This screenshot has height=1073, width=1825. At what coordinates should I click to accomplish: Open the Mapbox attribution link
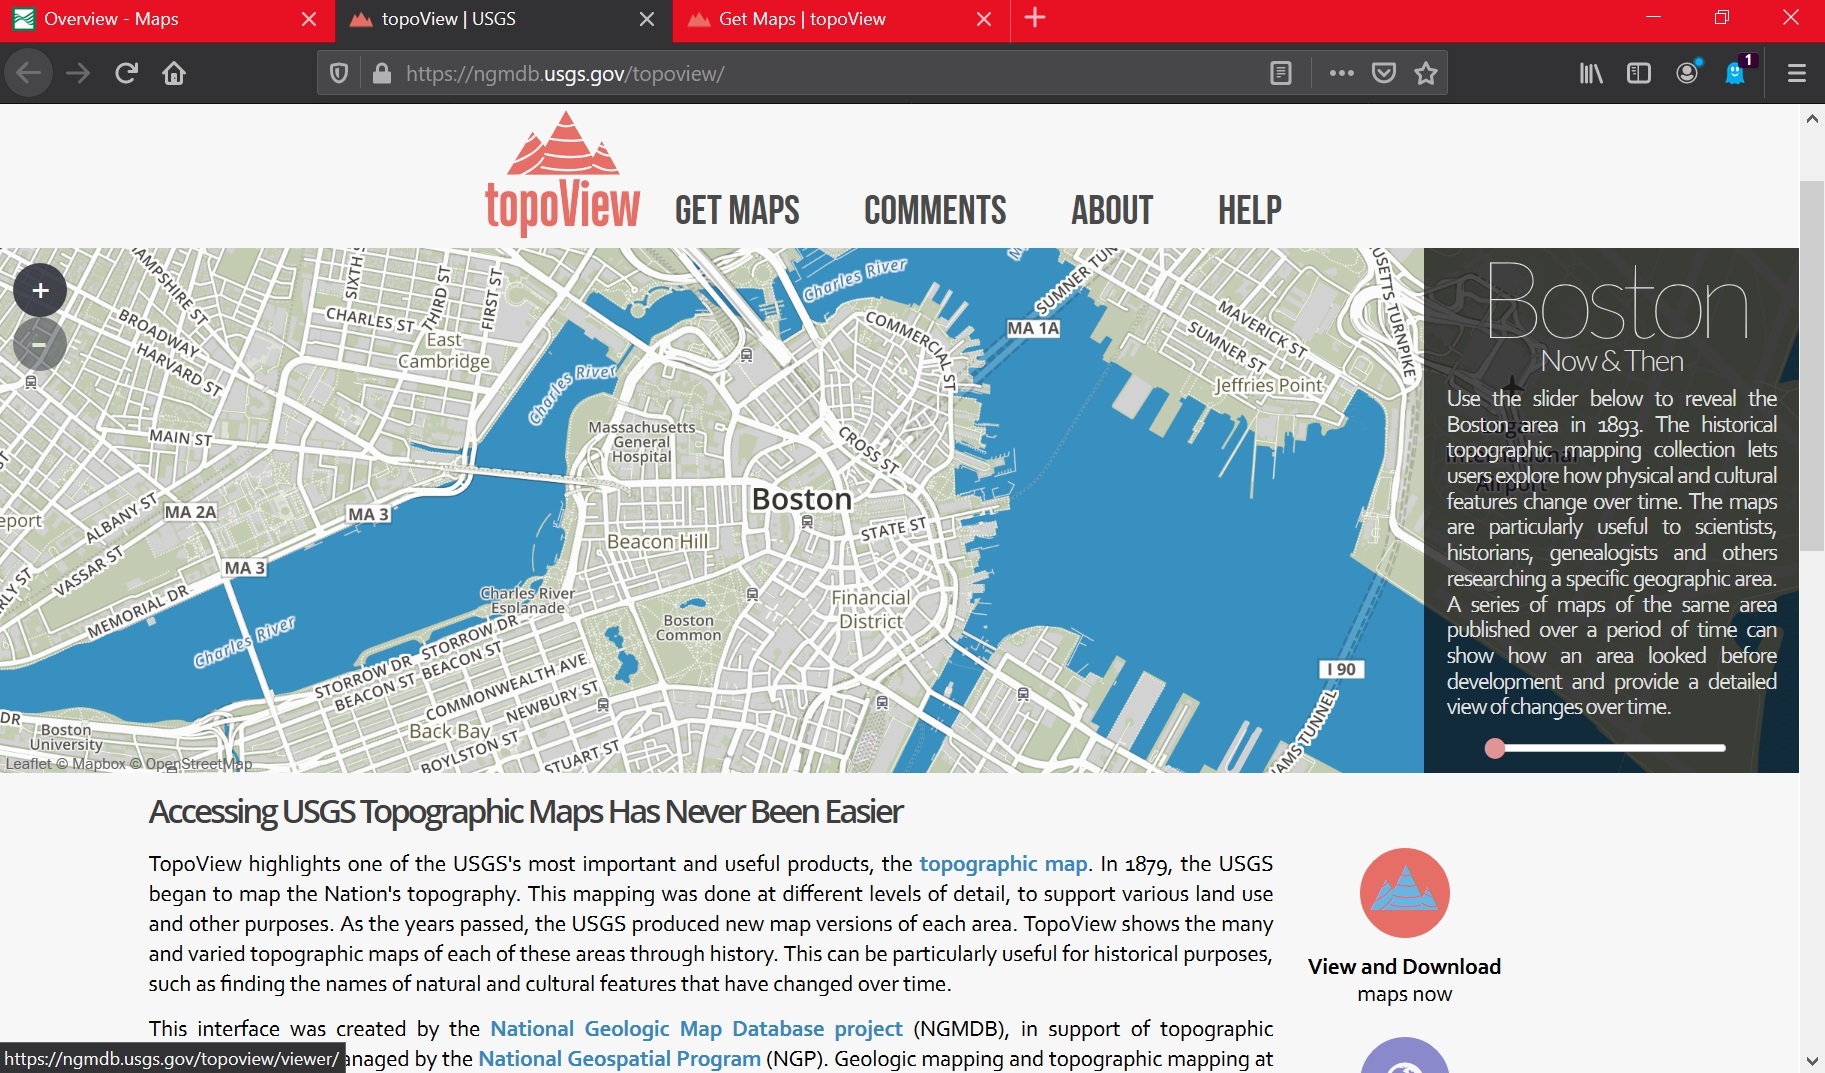(98, 764)
